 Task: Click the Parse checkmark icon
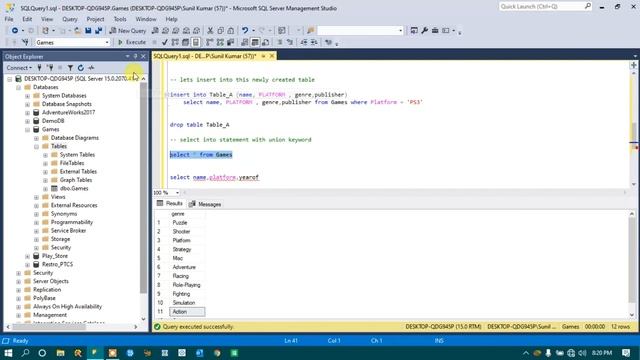click(164, 42)
